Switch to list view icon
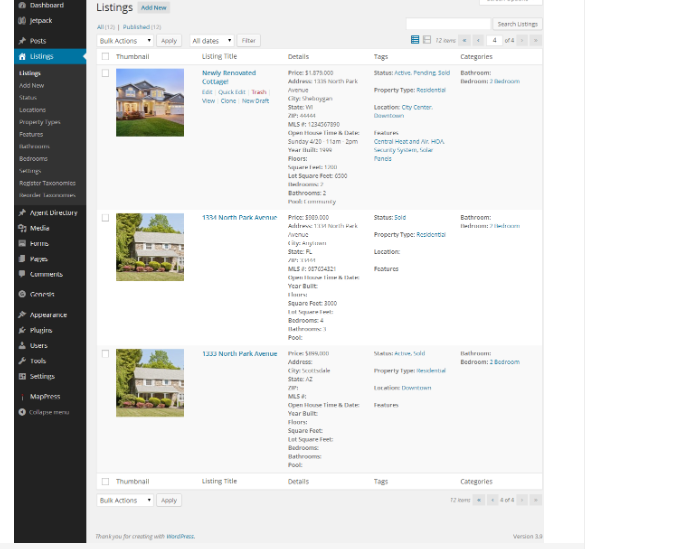This screenshot has height=549, width=688. coord(415,40)
